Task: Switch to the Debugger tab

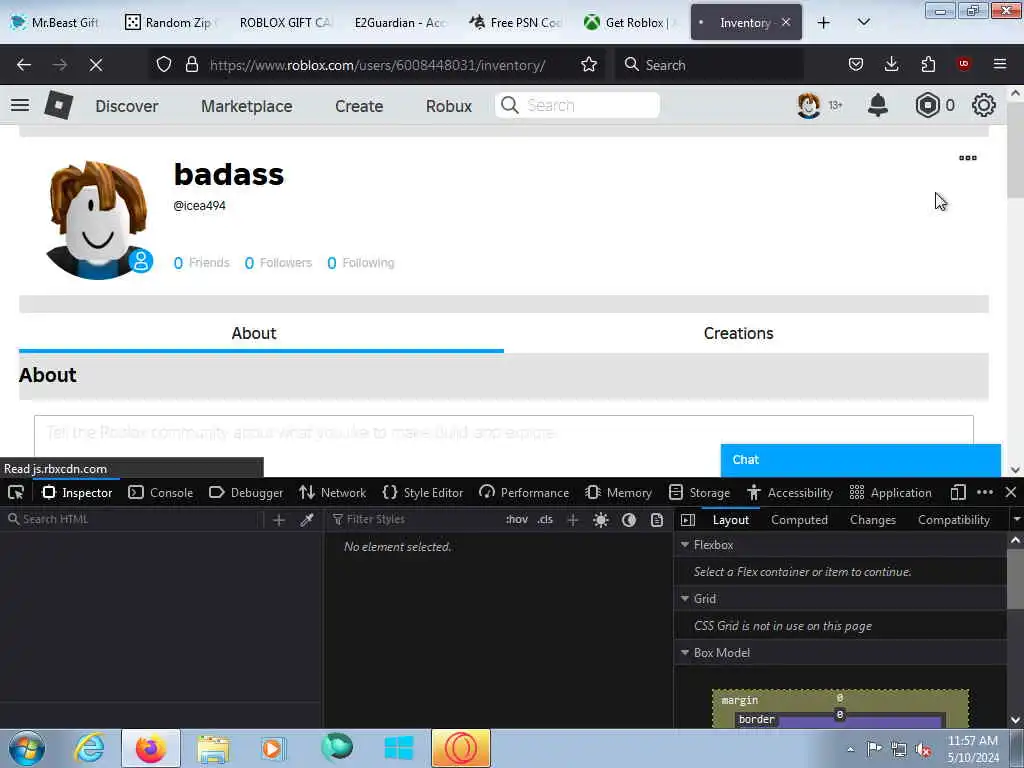Action: tap(246, 492)
